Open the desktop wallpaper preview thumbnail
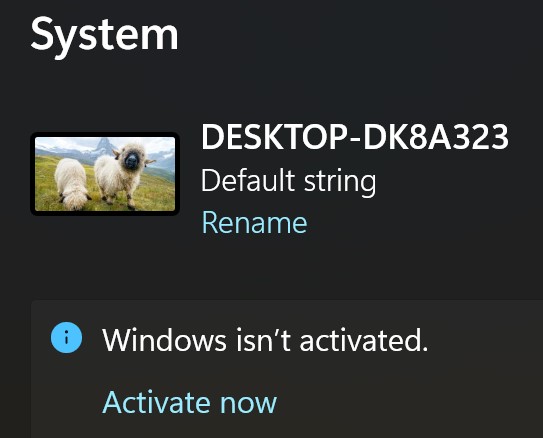Viewport: 543px width, 438px height. coord(105,174)
